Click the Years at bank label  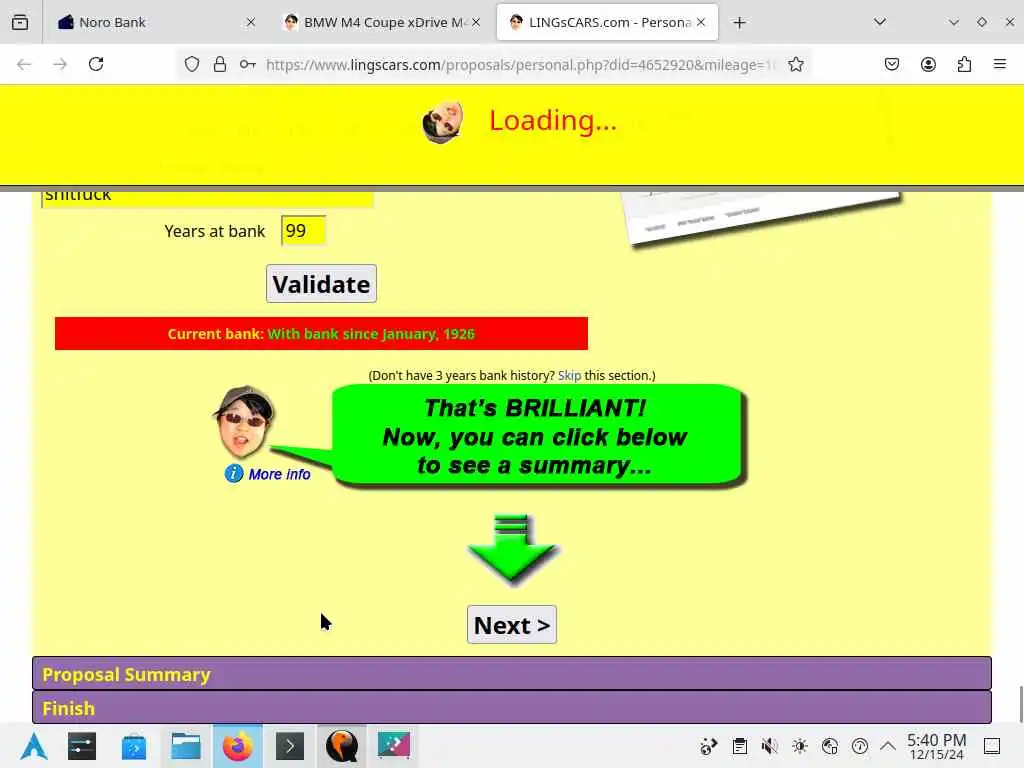pos(215,231)
